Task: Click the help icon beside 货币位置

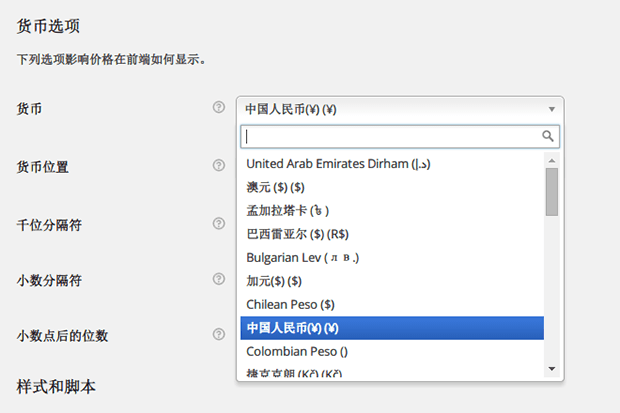Action: pos(219,165)
